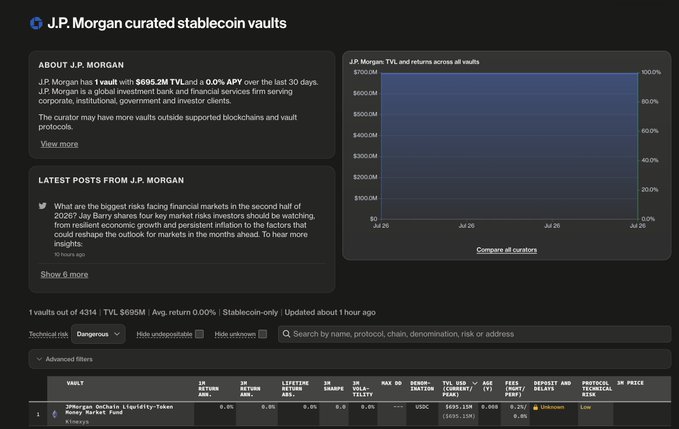Click the Low protocol technical risk value
Image resolution: width=679 pixels, height=429 pixels.
(585, 407)
